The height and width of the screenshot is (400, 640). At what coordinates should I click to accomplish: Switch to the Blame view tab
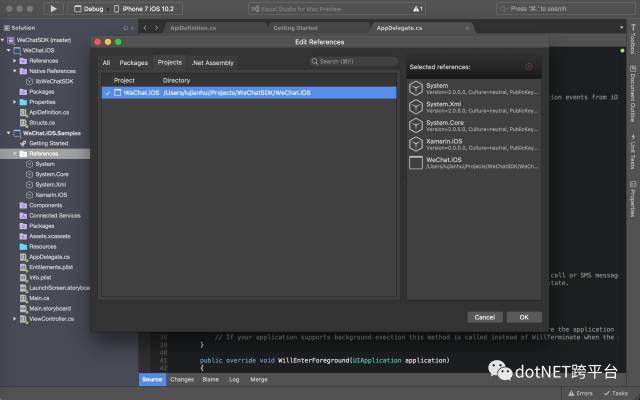[x=211, y=380]
